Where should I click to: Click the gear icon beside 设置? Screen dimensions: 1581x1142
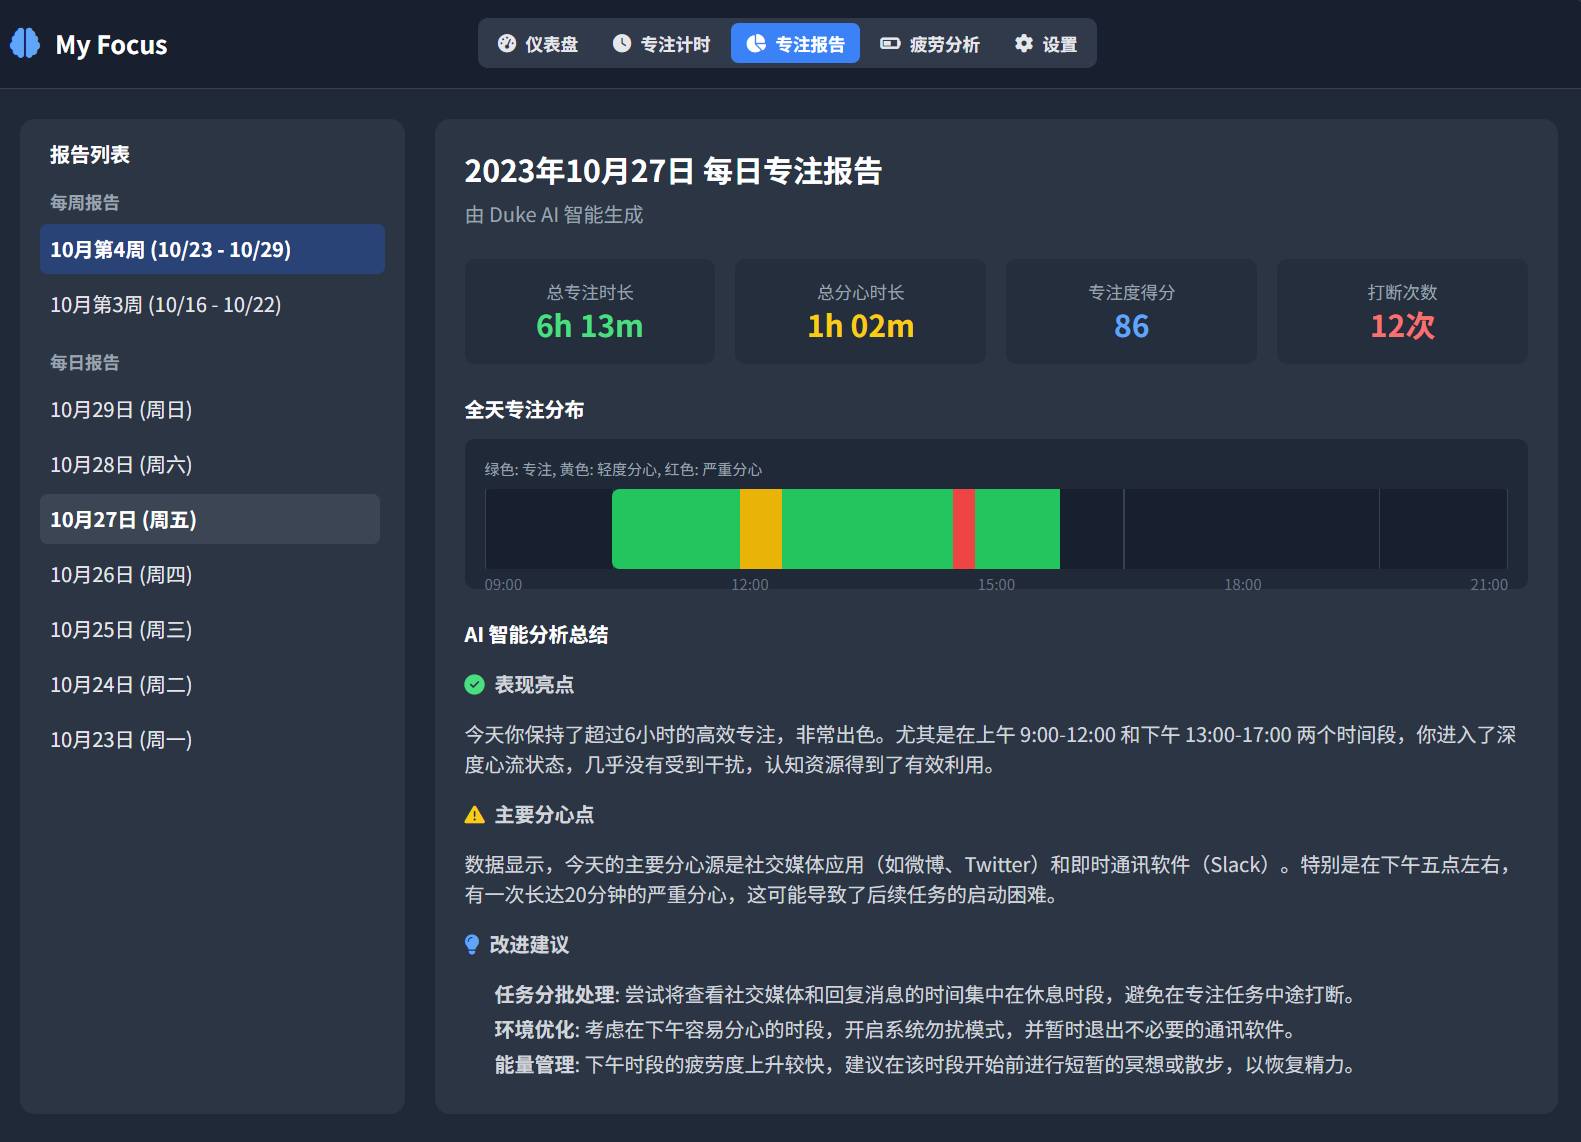[x=1024, y=43]
